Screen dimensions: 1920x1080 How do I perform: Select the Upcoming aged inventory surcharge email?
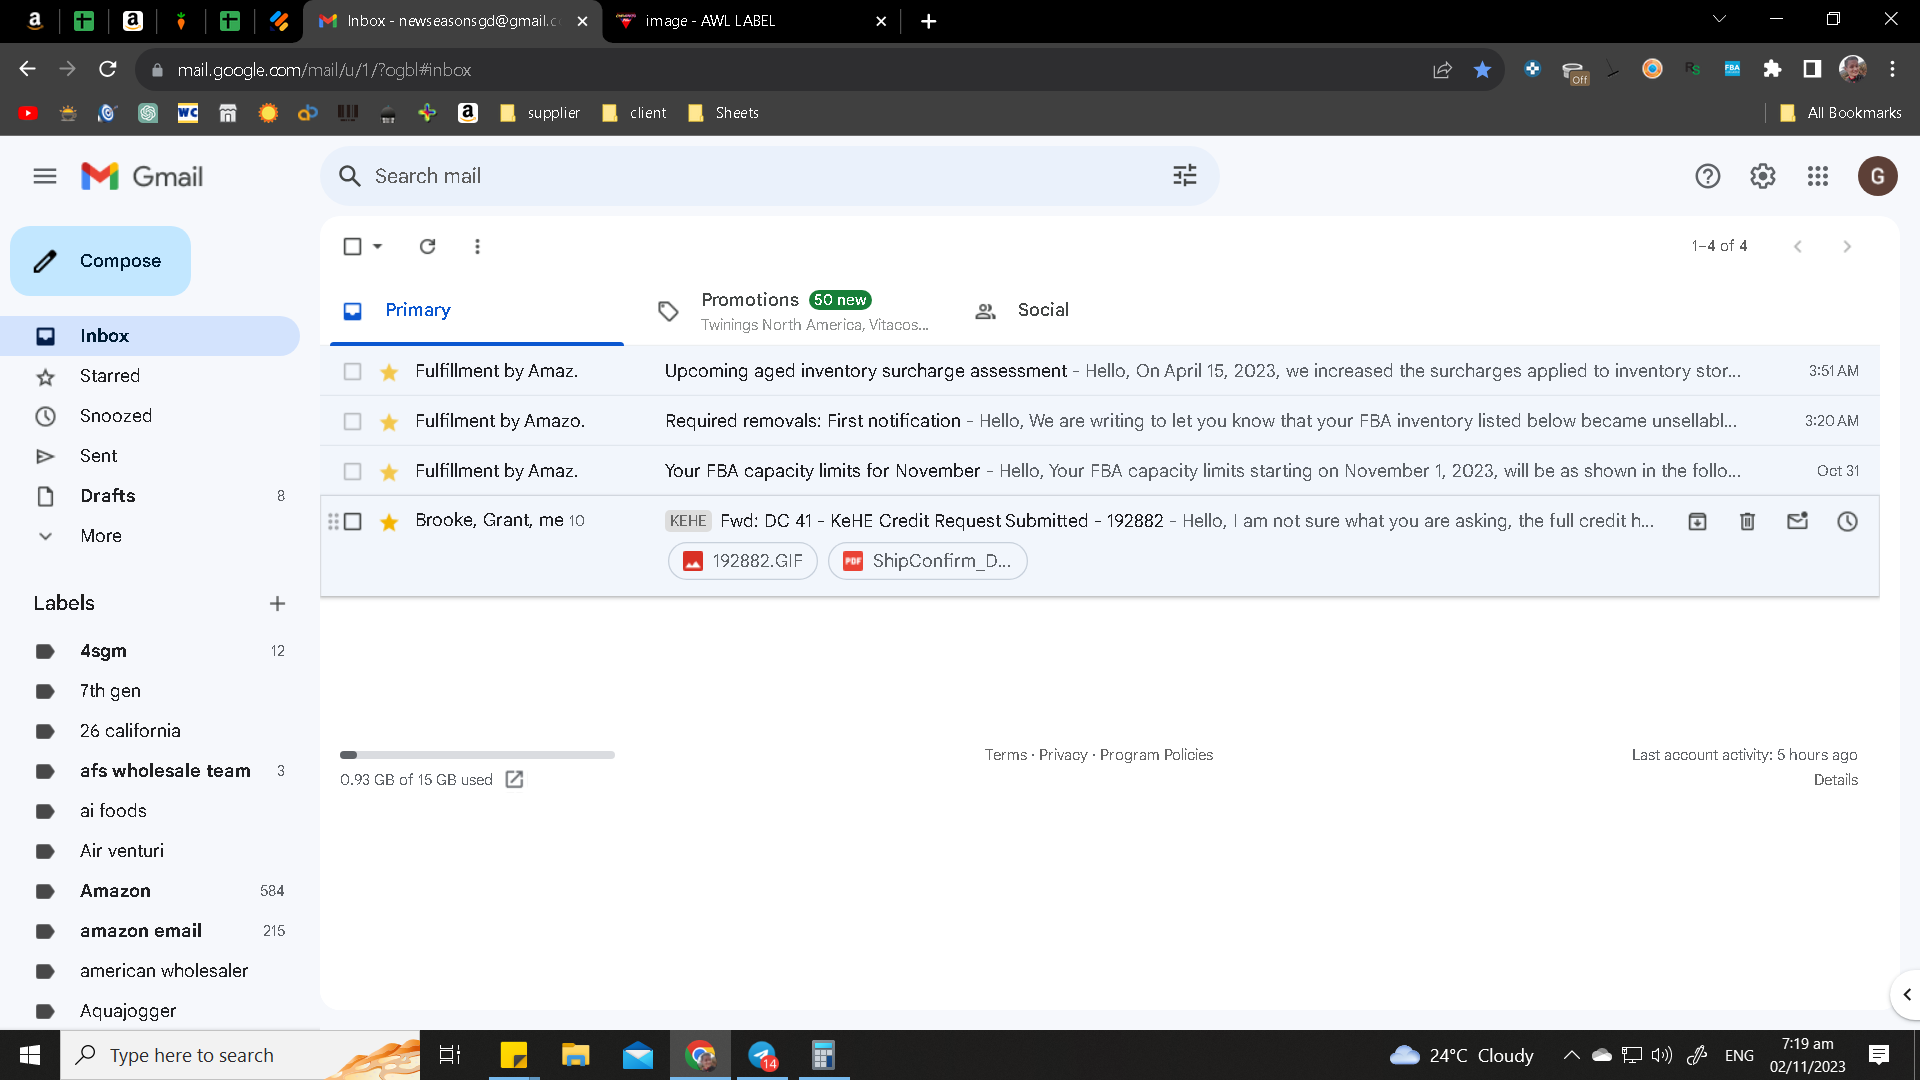352,371
